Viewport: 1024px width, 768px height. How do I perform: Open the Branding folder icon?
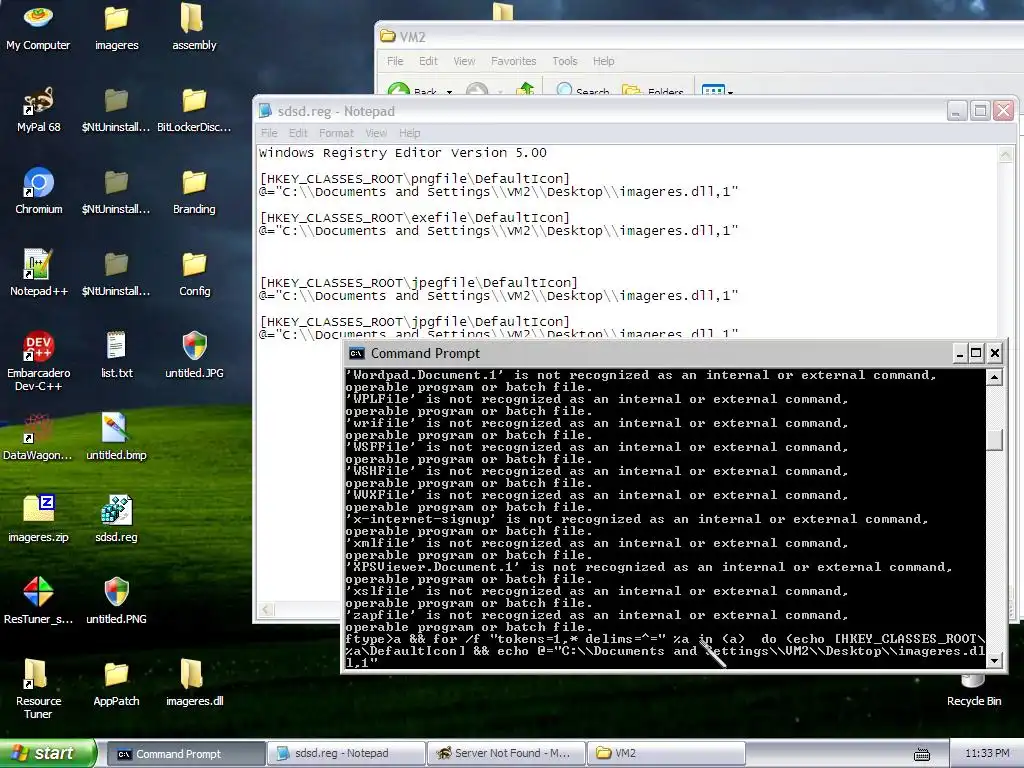(194, 191)
